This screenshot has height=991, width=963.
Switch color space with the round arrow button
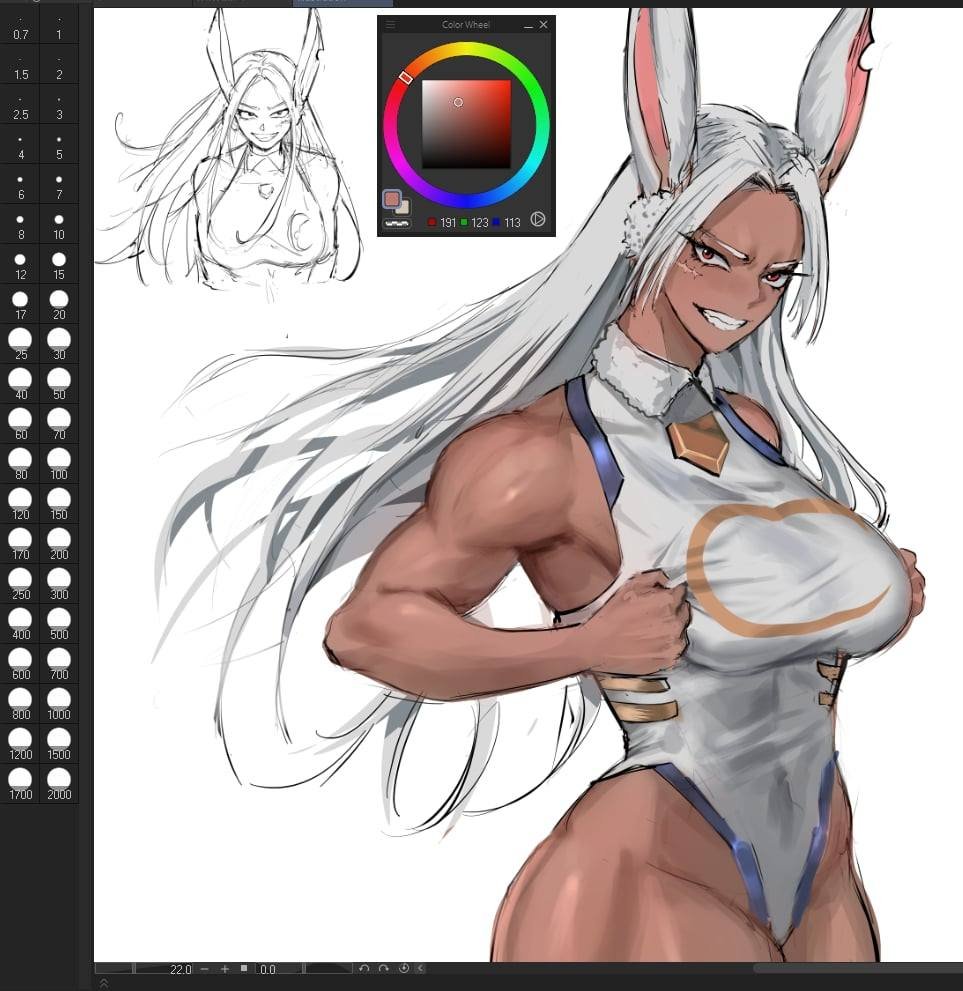538,219
